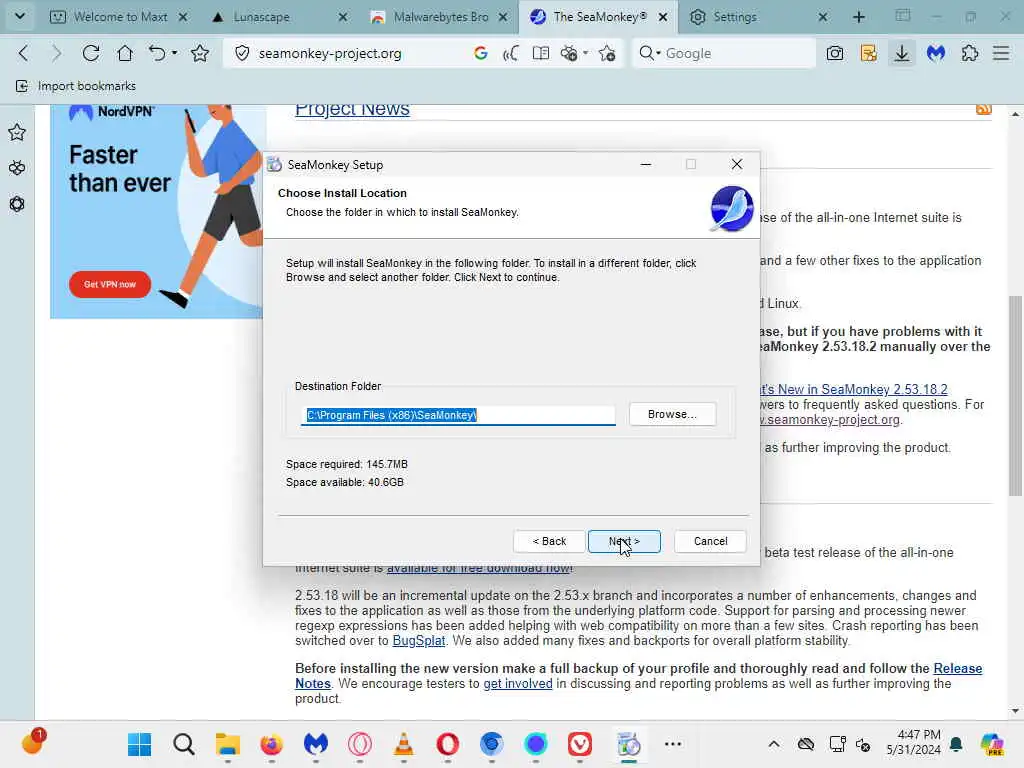The width and height of the screenshot is (1024, 768).
Task: Close the Lunascape tab
Action: (x=343, y=18)
